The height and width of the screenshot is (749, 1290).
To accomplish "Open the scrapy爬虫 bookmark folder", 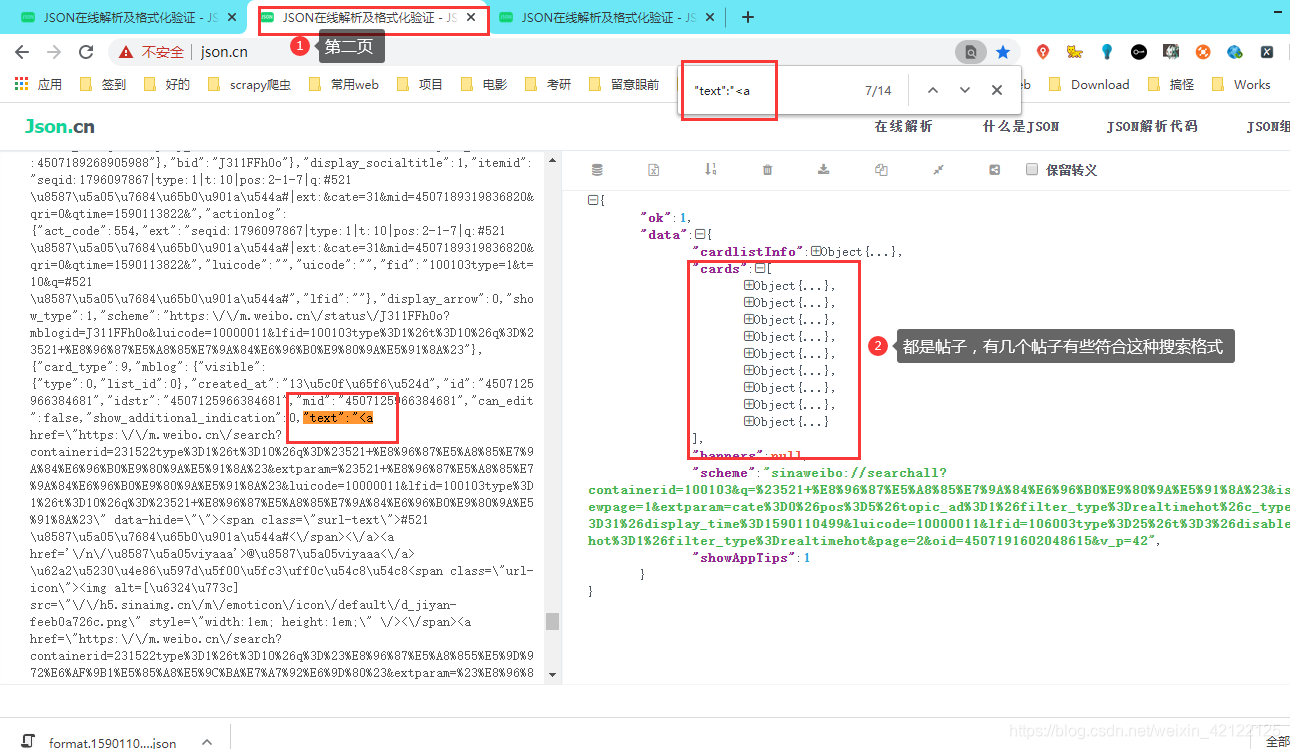I will point(249,84).
